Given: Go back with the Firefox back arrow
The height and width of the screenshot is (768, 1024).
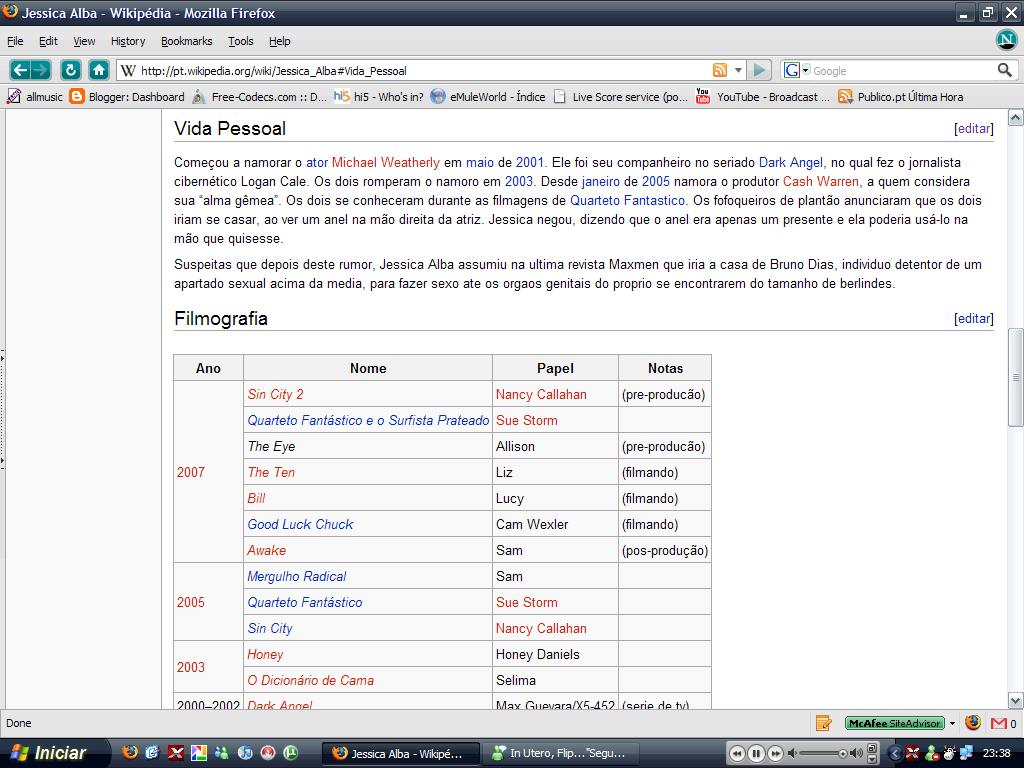Looking at the screenshot, I should [x=20, y=70].
